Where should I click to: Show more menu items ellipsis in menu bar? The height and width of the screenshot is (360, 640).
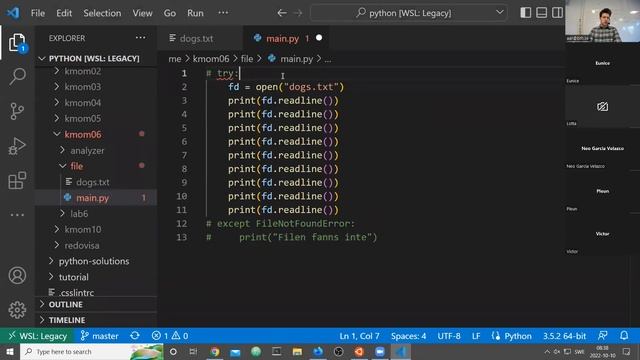(x=223, y=13)
